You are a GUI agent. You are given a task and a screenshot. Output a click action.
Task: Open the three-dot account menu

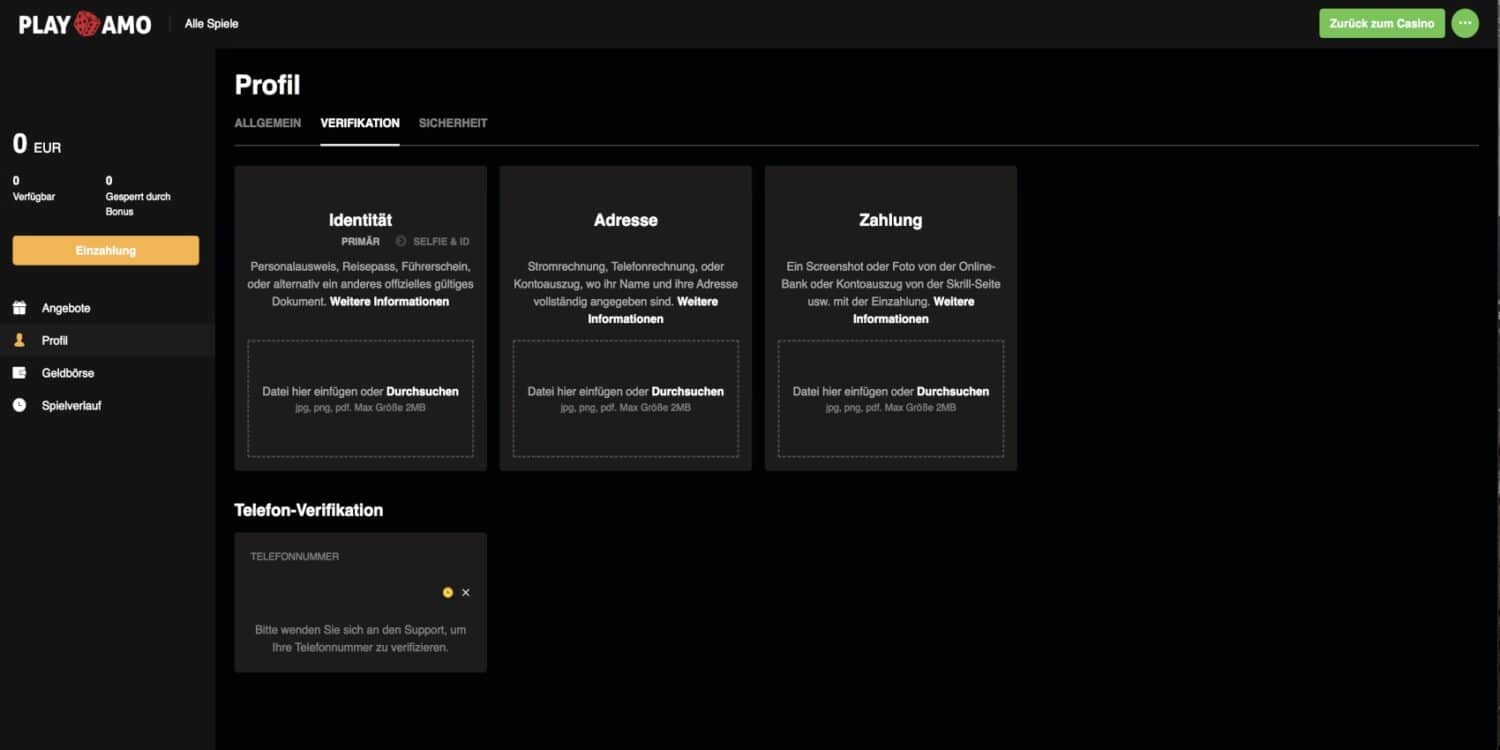pos(1465,23)
